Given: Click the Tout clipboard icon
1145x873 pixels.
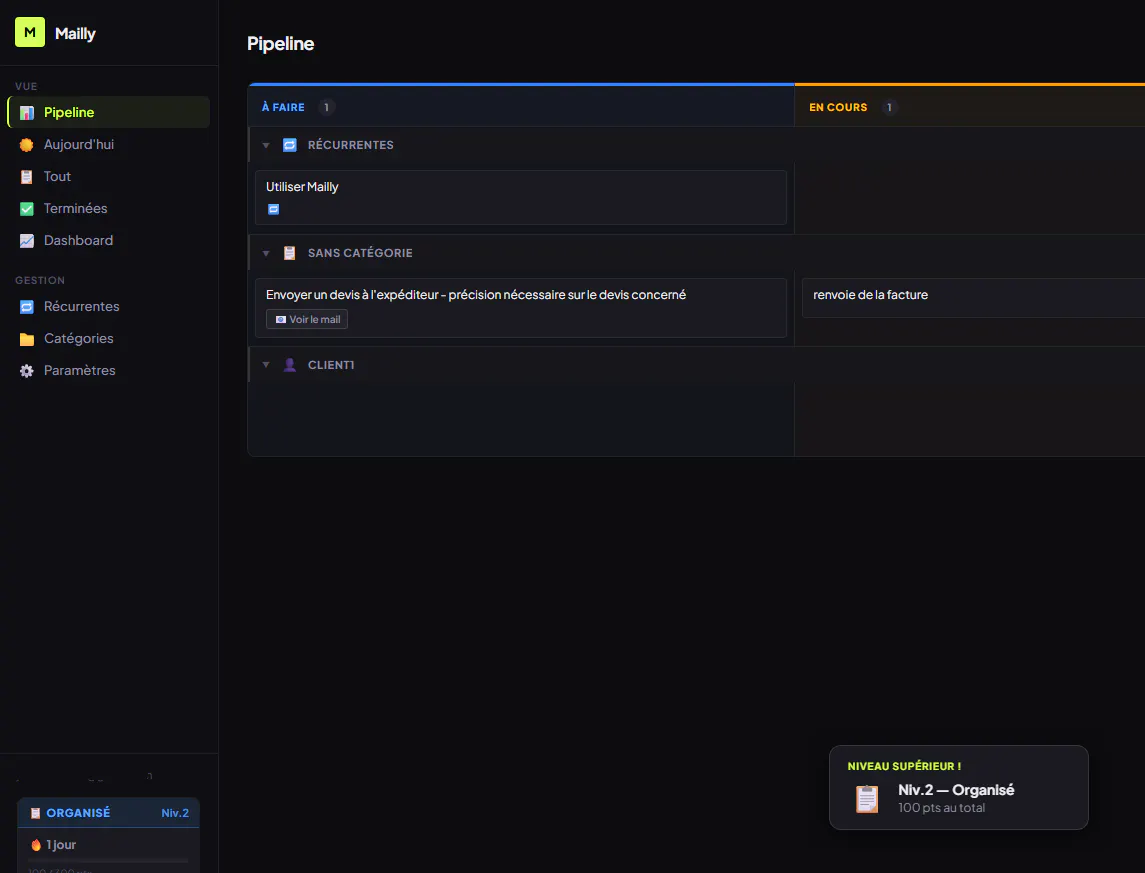Looking at the screenshot, I should pos(27,177).
